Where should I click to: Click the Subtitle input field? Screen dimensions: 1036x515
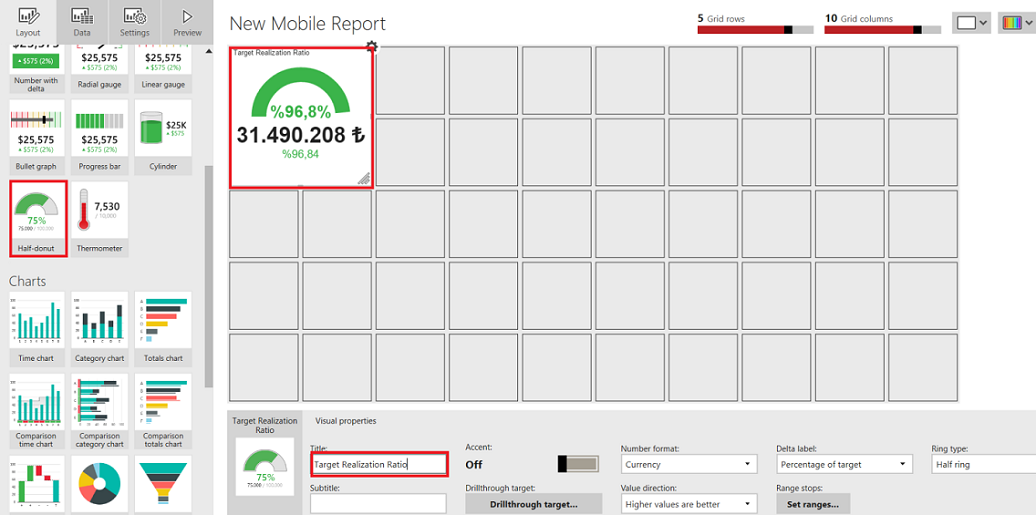click(x=378, y=503)
